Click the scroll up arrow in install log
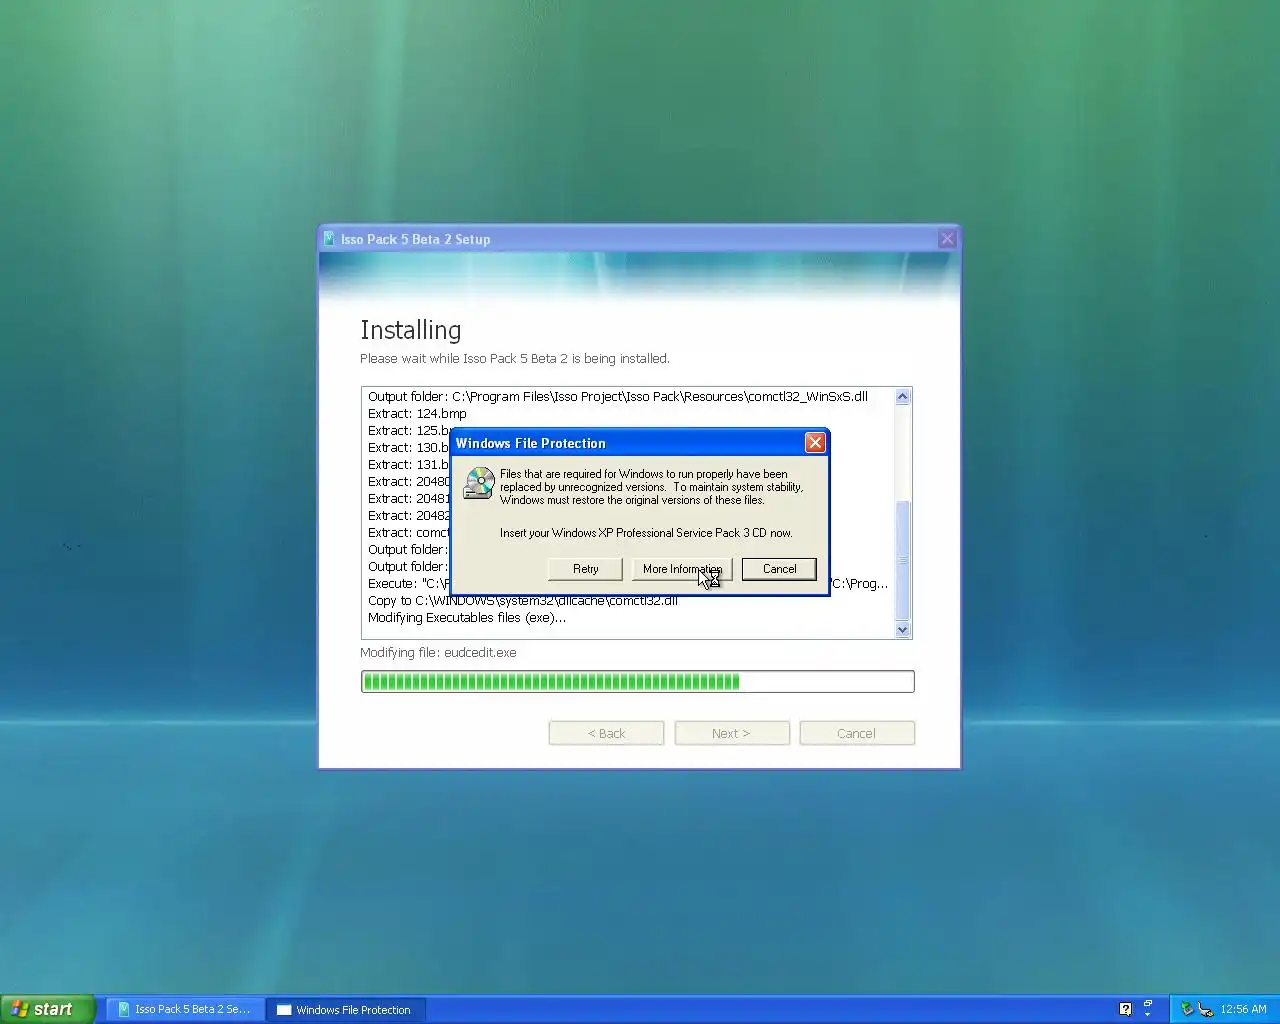 [902, 397]
